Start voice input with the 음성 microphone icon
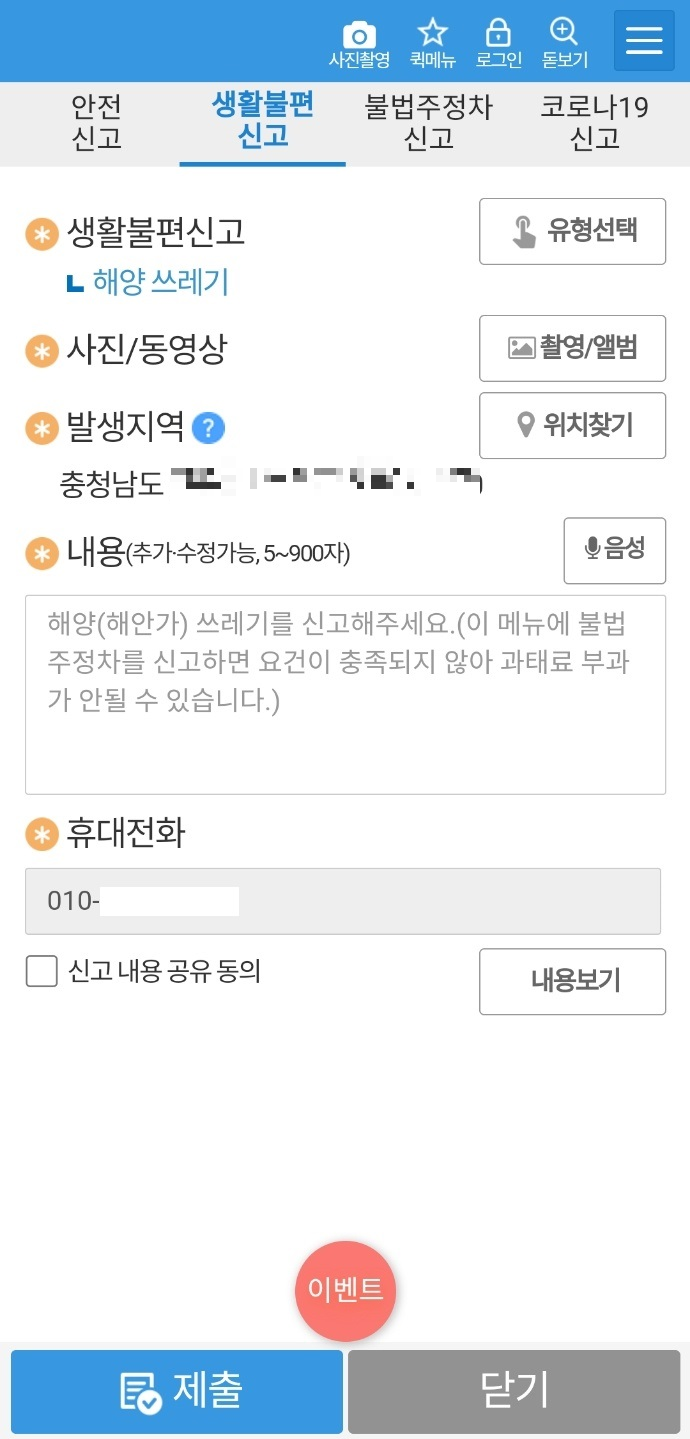 [x=614, y=551]
